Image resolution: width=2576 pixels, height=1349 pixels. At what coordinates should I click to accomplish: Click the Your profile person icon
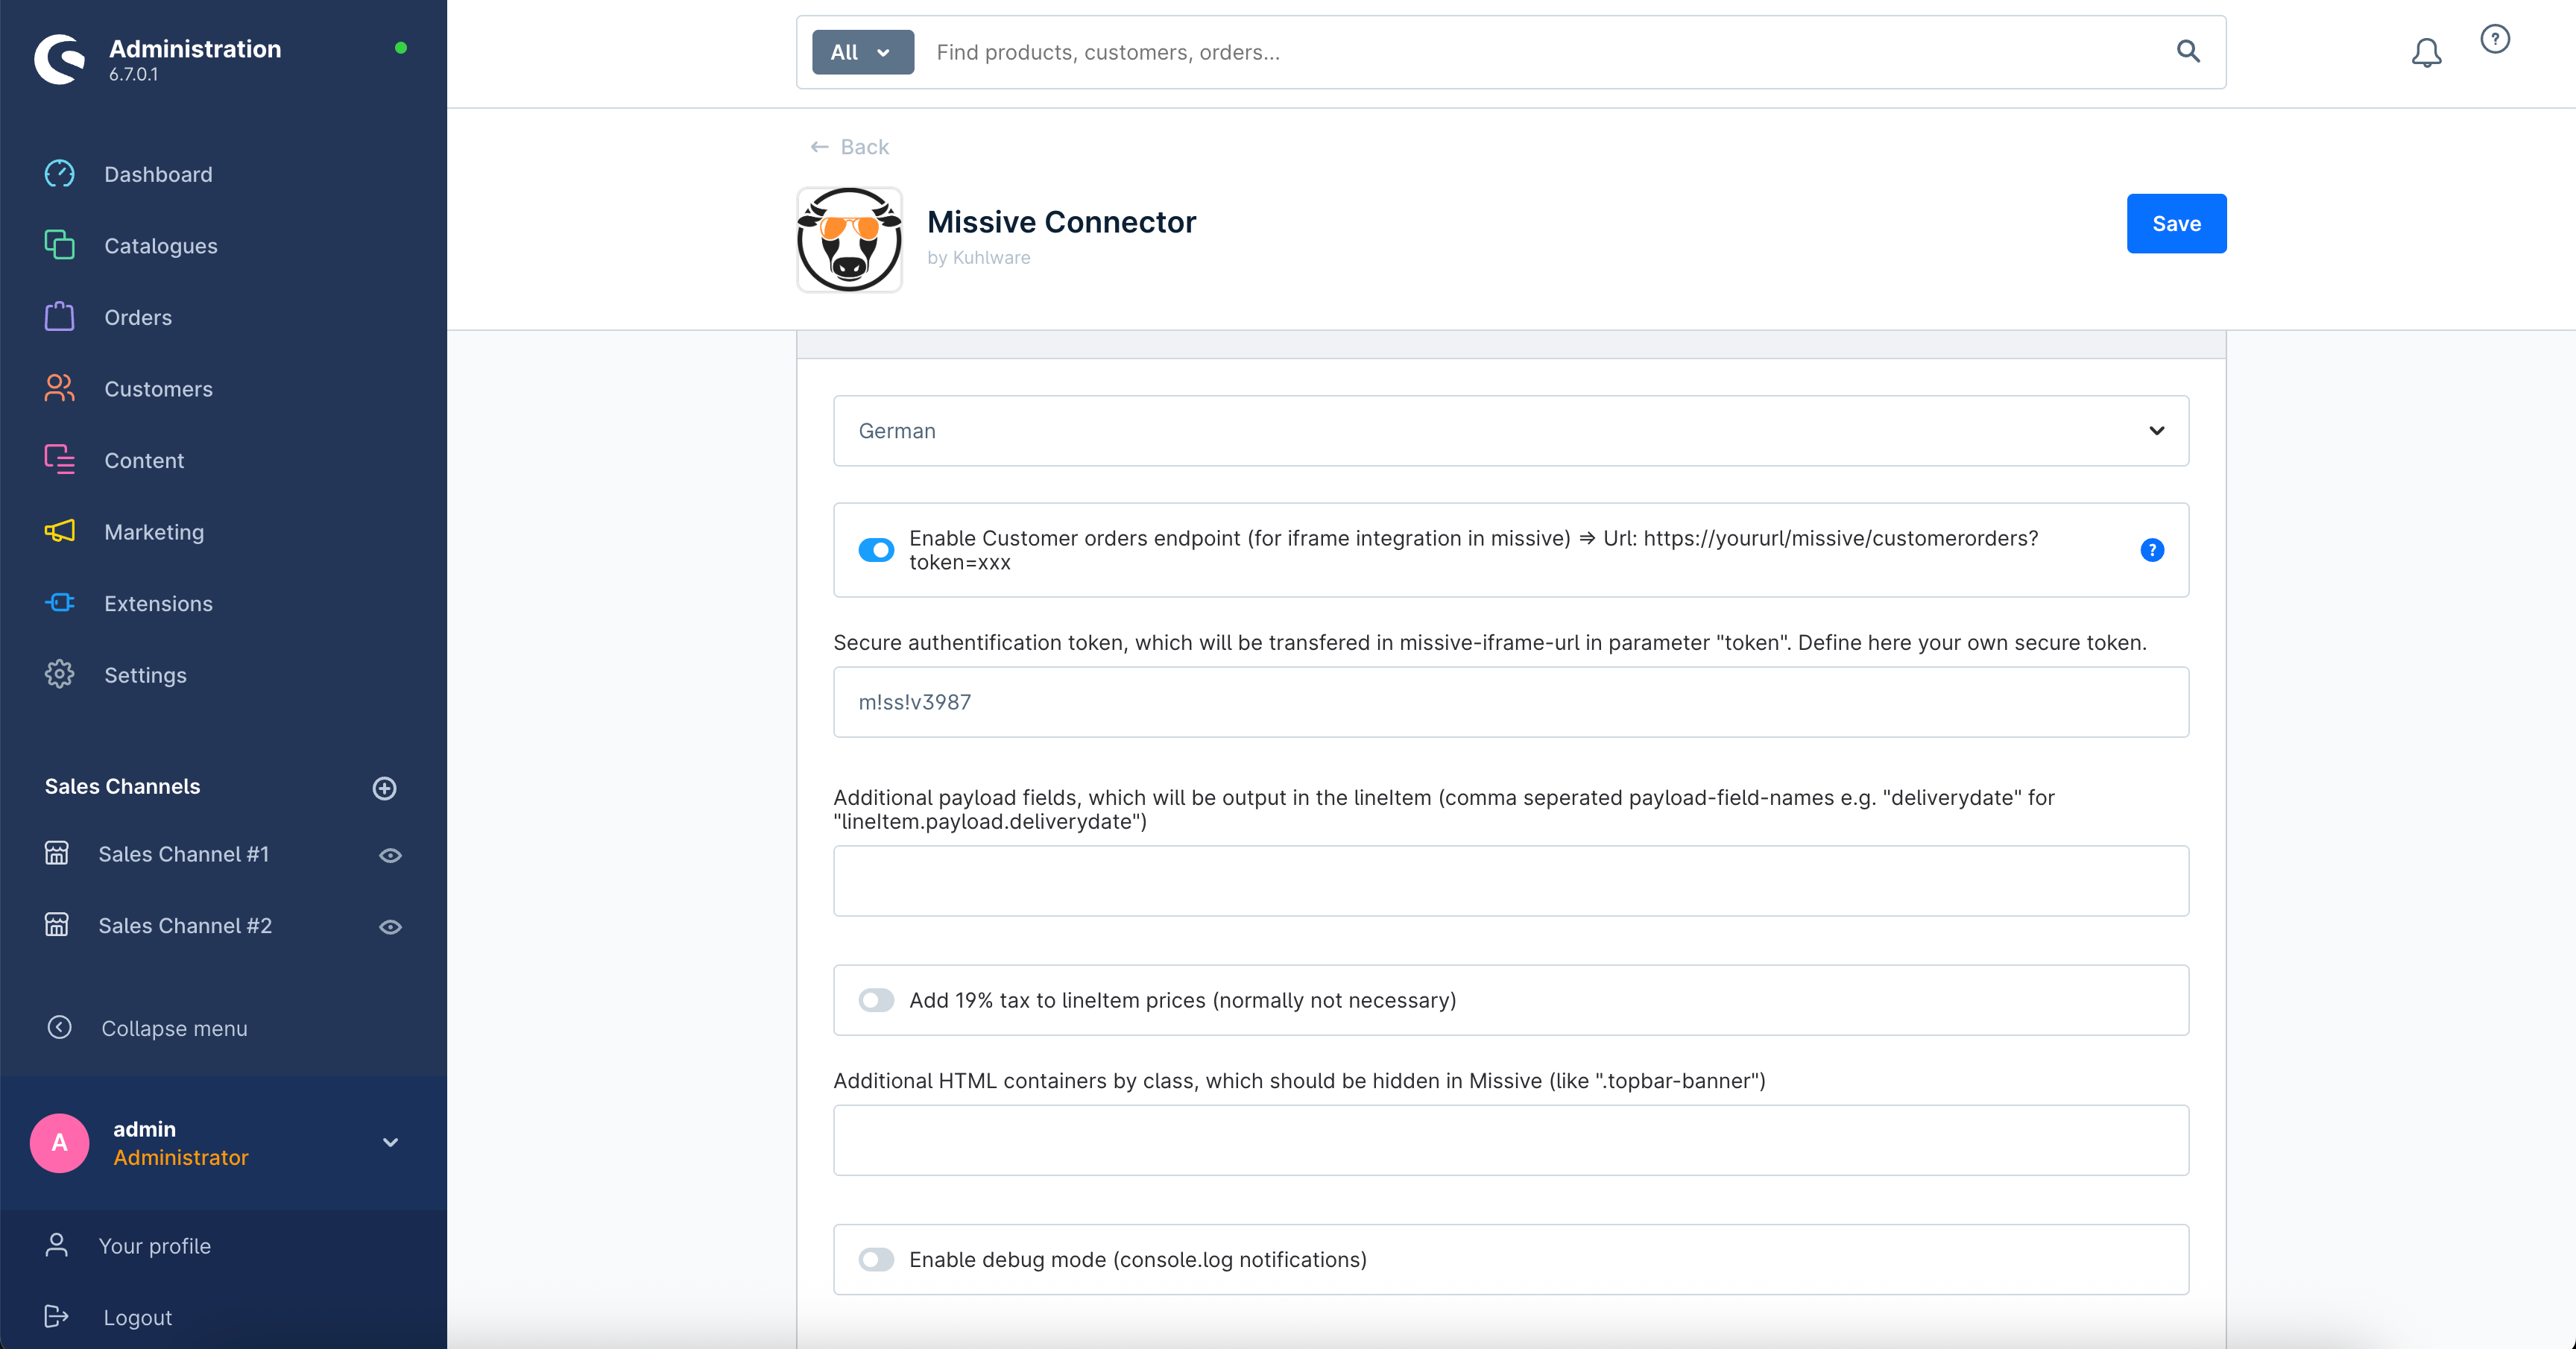[57, 1245]
